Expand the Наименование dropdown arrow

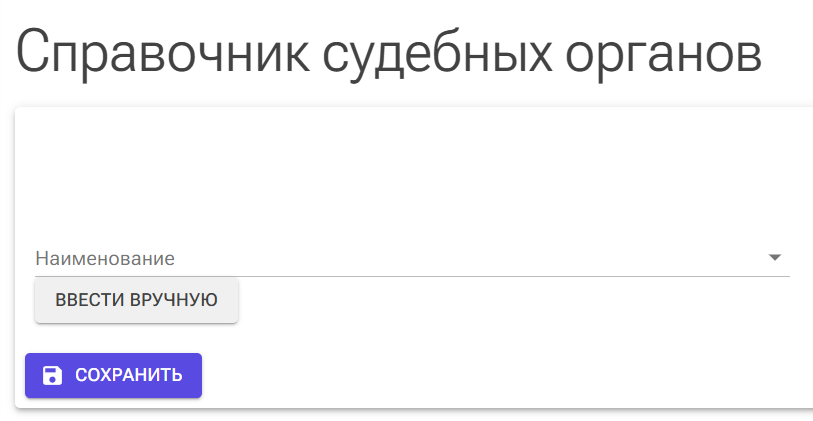[x=774, y=258]
